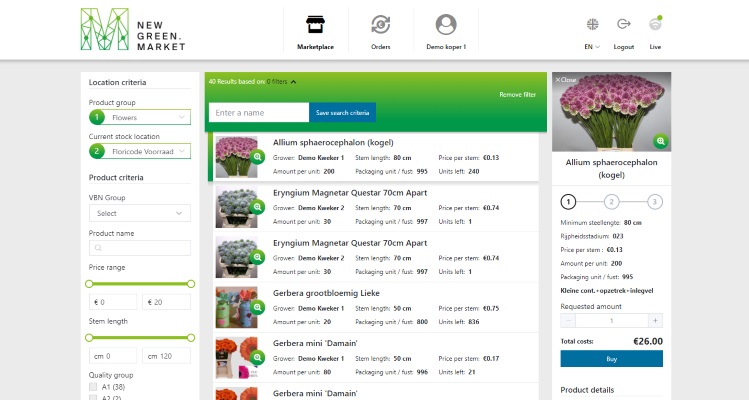This screenshot has height=400, width=749.
Task: Click the Remove filter link
Action: tap(518, 95)
